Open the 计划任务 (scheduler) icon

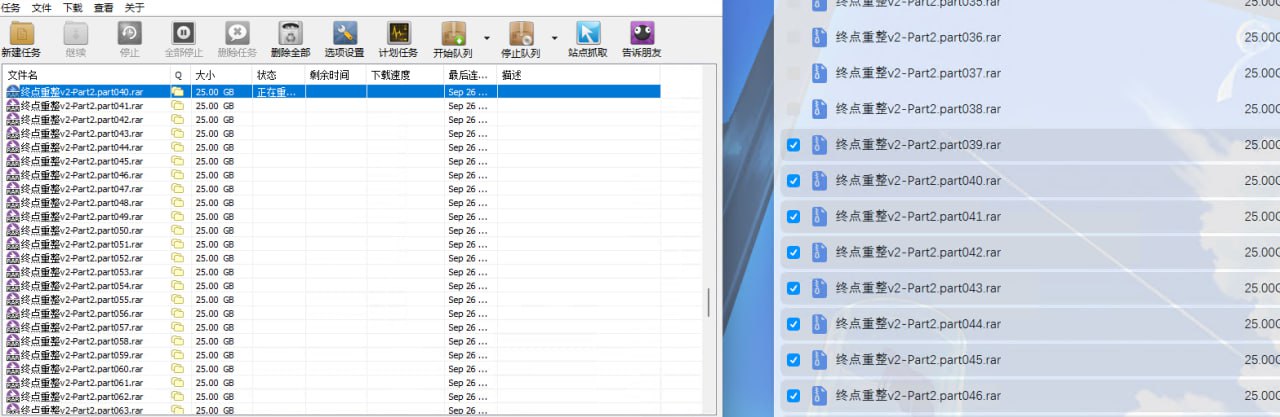(399, 34)
